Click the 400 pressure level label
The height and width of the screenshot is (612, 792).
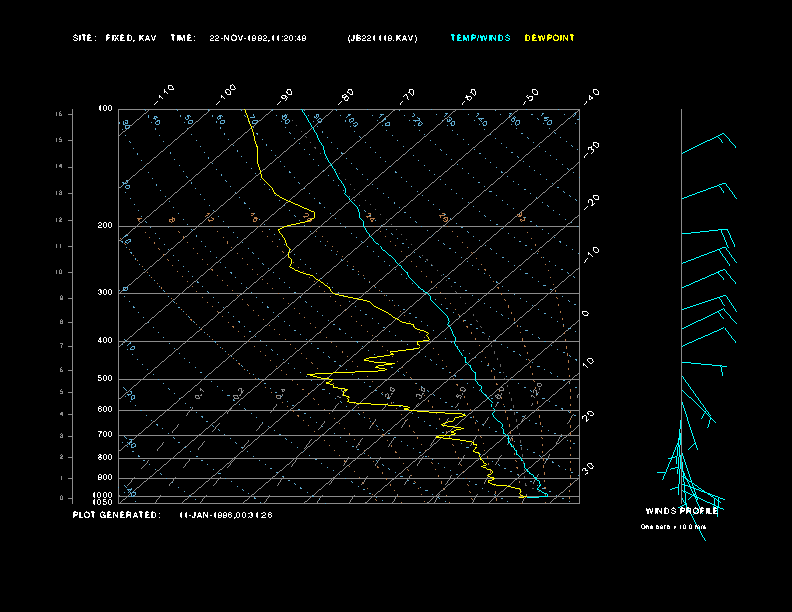click(105, 341)
